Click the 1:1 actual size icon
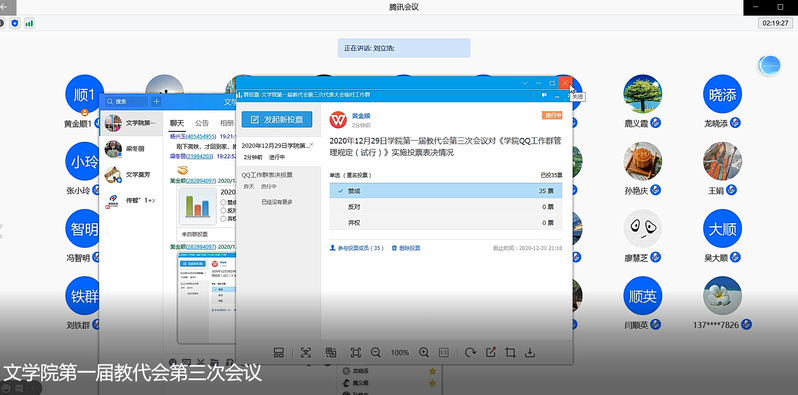The image size is (798, 395). pyautogui.click(x=444, y=352)
